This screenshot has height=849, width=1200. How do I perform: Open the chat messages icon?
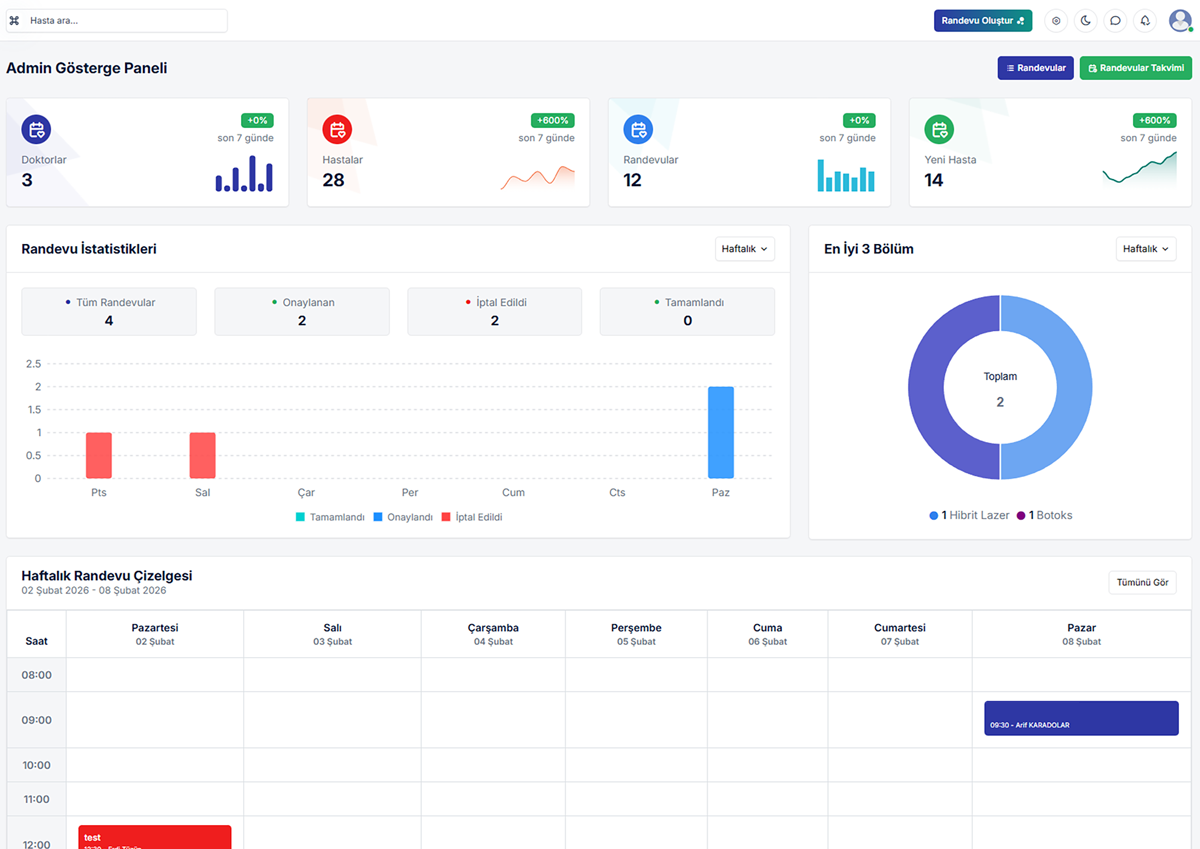tap(1115, 20)
